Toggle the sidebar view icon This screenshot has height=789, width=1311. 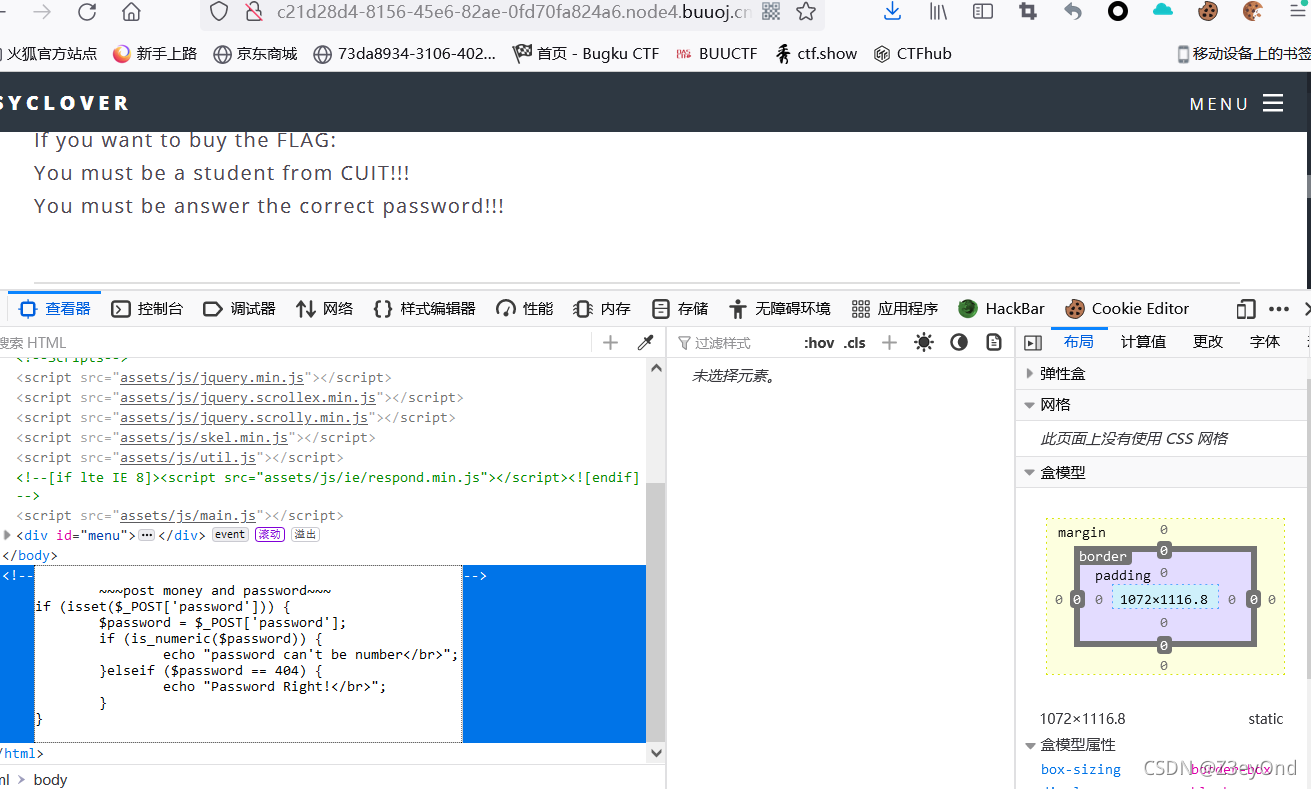[x=983, y=11]
